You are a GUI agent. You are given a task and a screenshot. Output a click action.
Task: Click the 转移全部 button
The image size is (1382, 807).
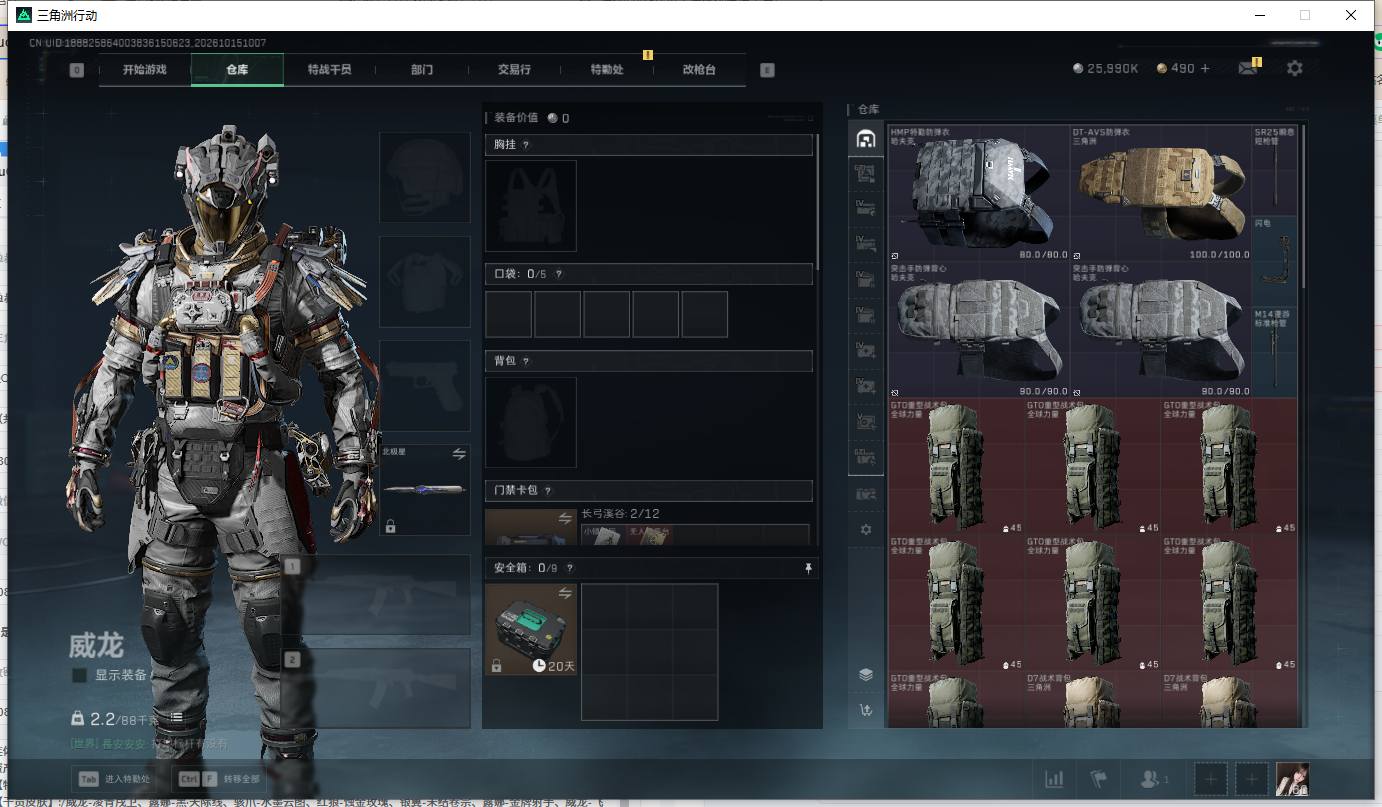point(221,779)
